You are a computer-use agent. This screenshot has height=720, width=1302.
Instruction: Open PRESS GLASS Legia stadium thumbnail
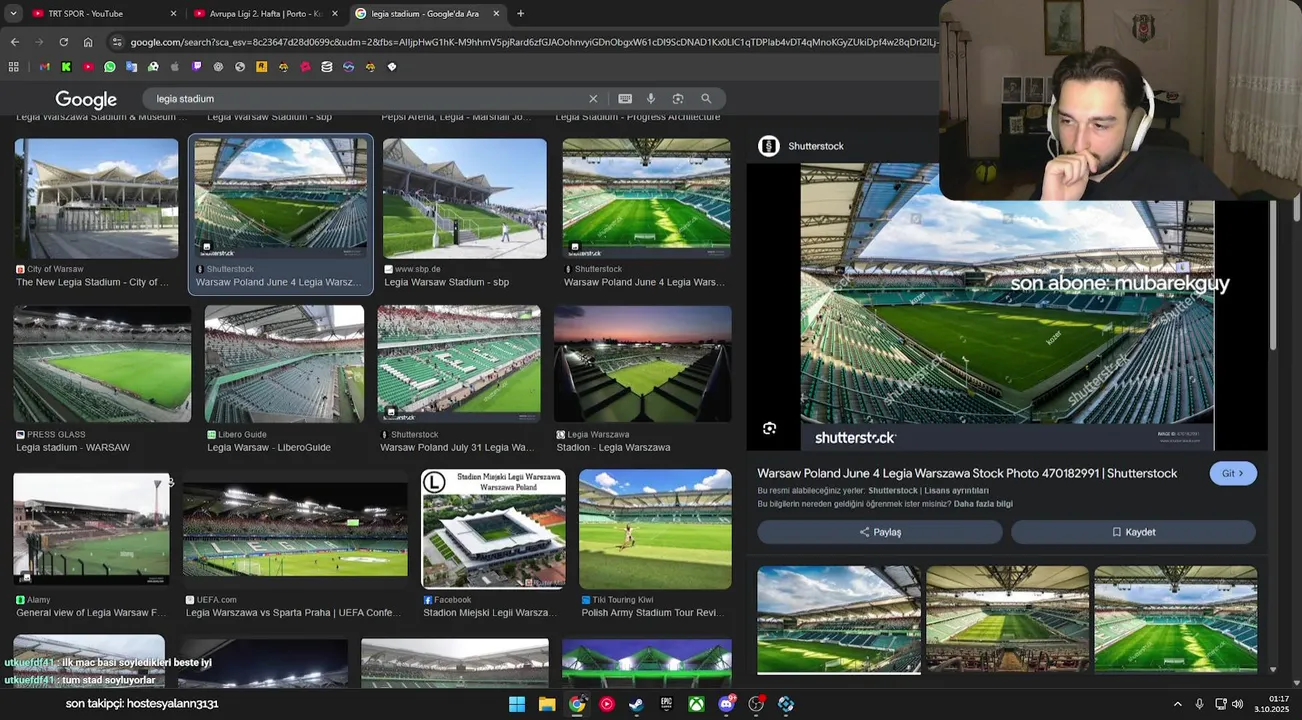[x=102, y=364]
